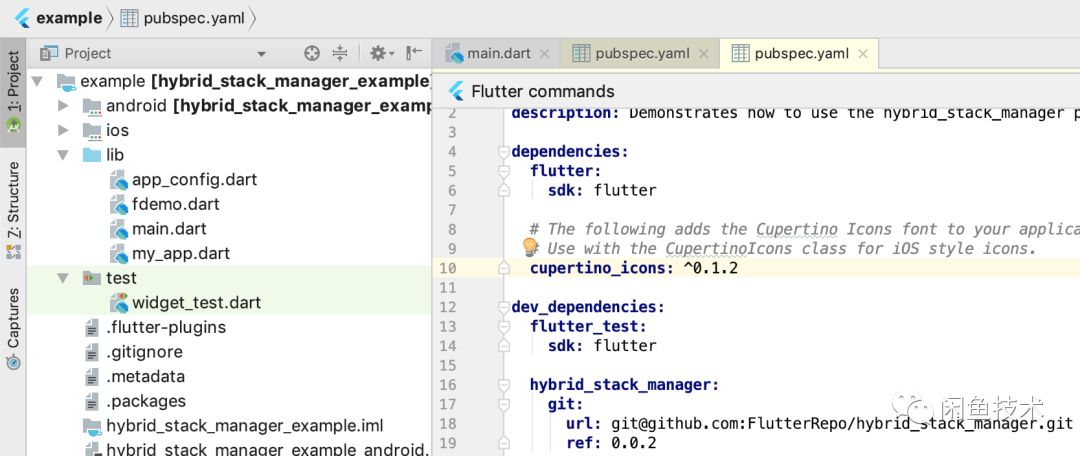Click the Flutter logo in breadcrumb bar

point(22,19)
